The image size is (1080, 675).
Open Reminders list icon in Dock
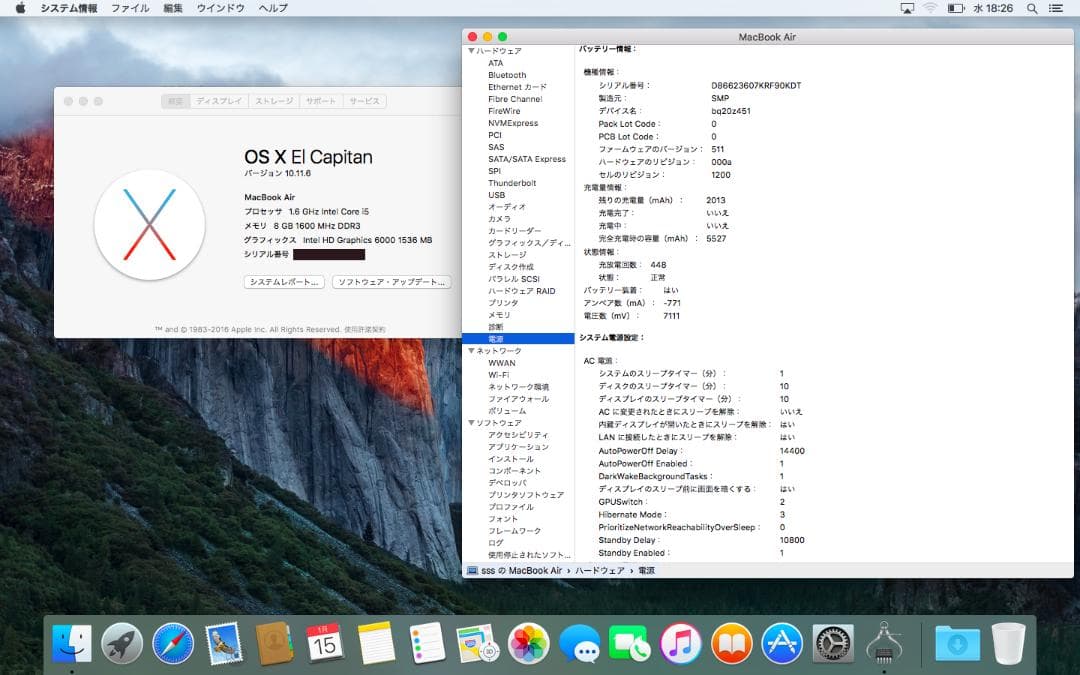click(x=426, y=643)
